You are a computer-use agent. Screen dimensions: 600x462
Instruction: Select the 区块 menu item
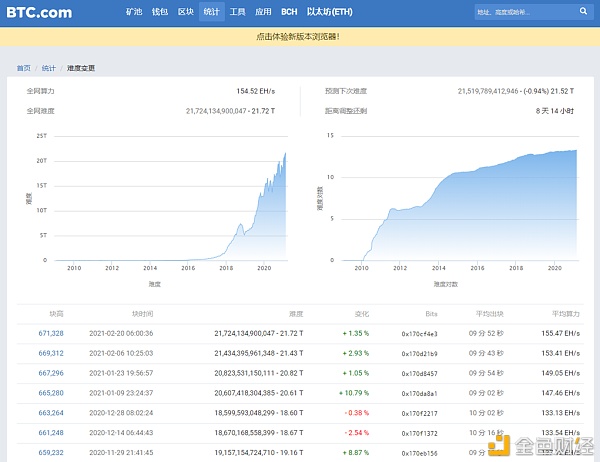(x=186, y=13)
